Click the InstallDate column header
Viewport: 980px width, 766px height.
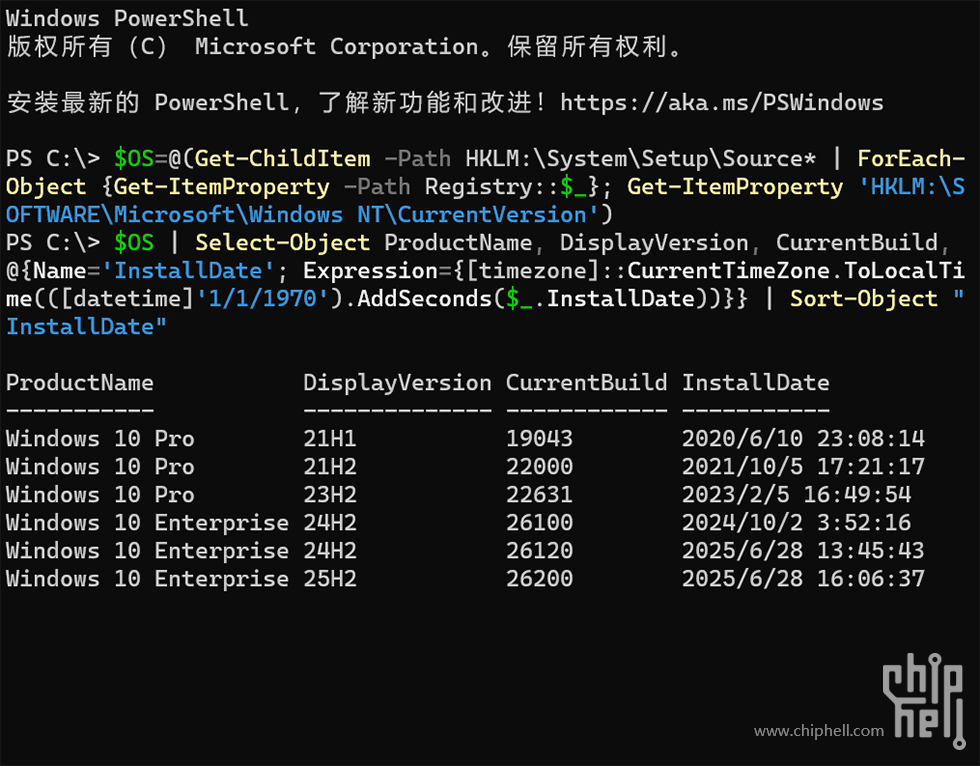pos(756,382)
